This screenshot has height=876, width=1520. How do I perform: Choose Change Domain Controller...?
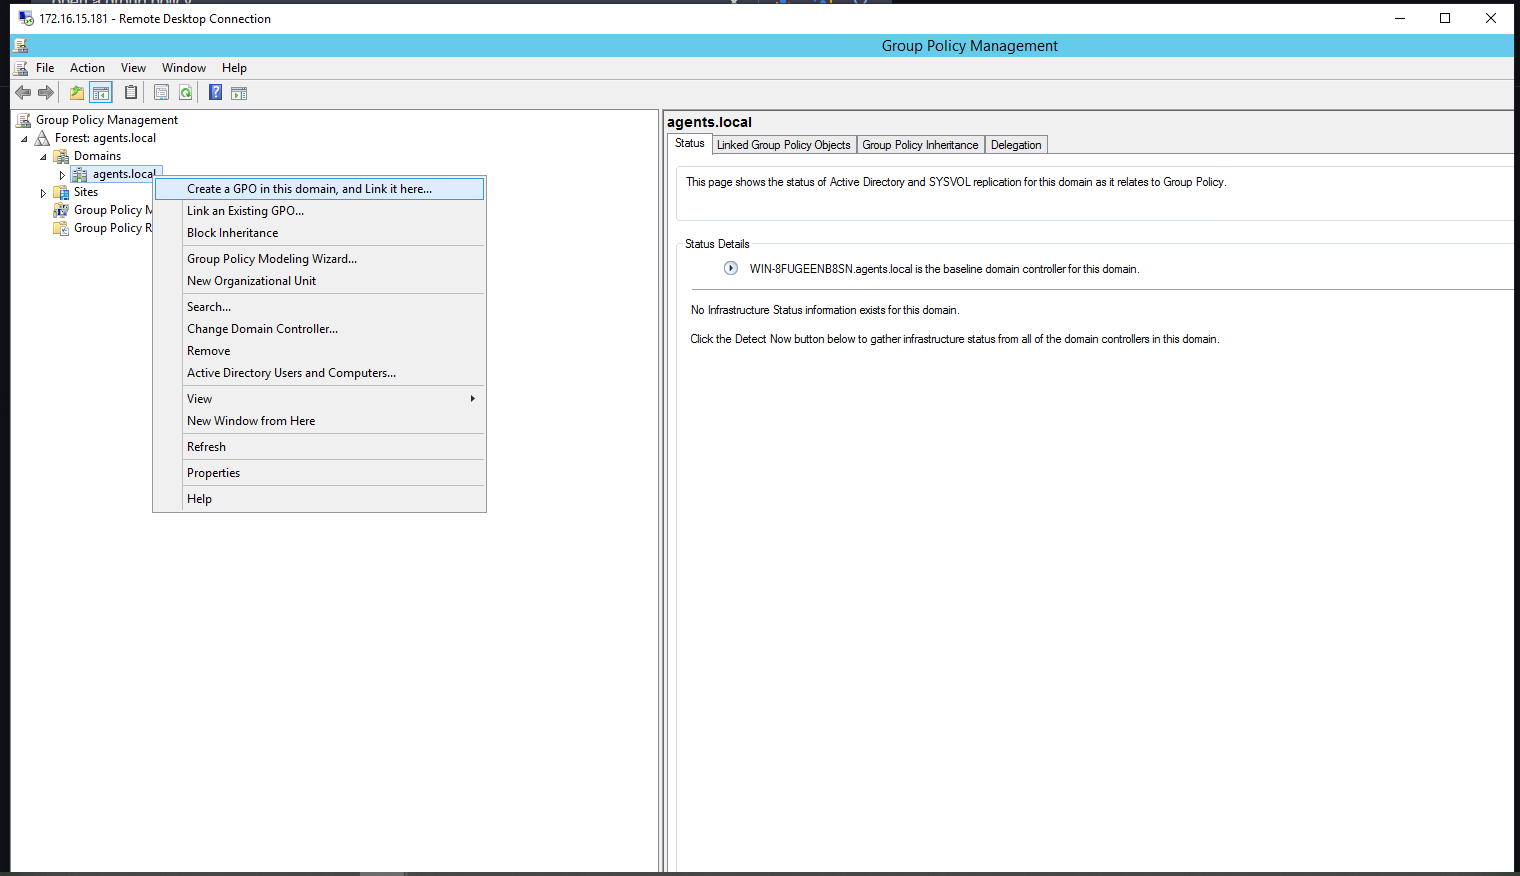click(319, 329)
